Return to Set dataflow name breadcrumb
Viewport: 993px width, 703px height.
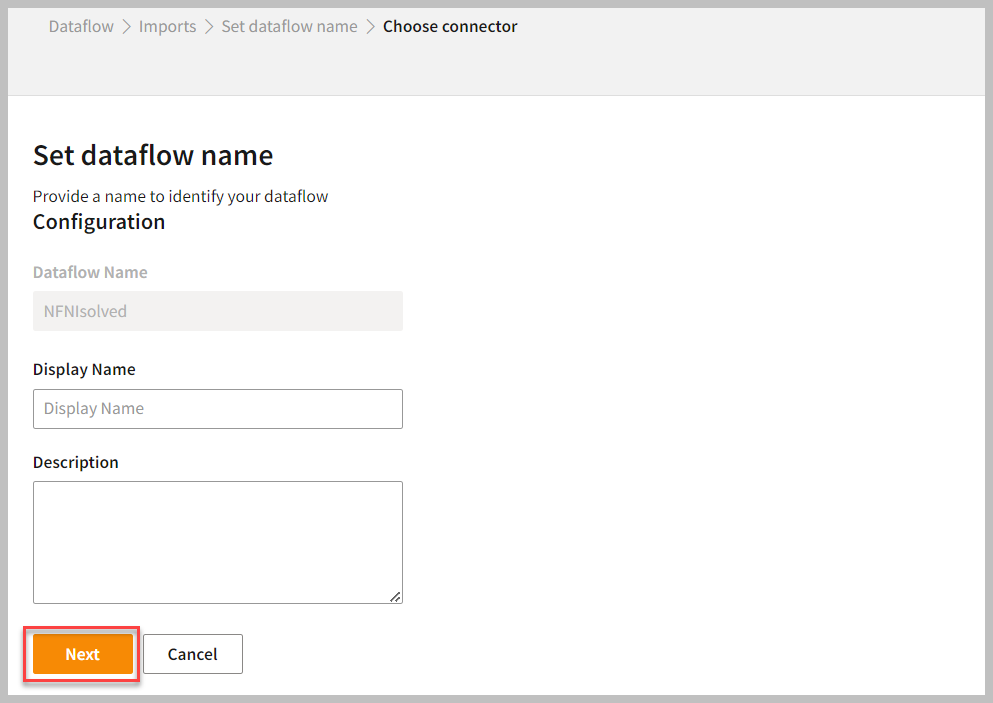click(289, 26)
